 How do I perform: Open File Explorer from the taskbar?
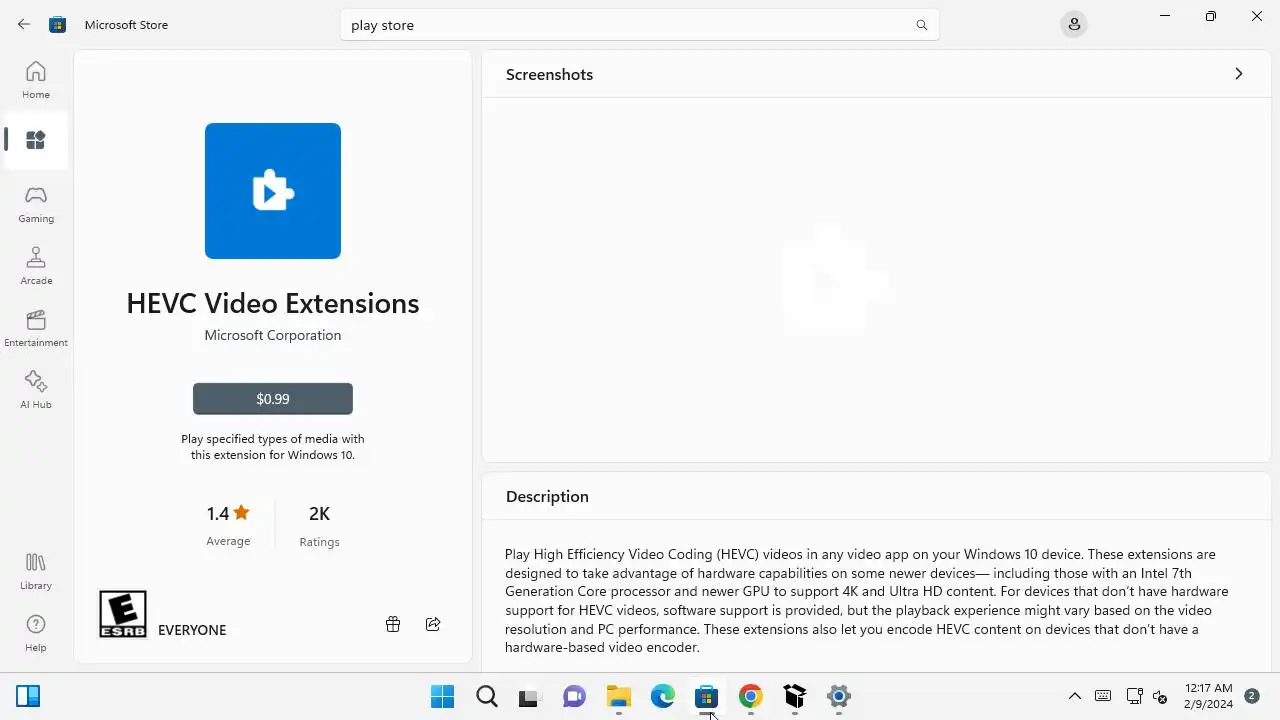619,696
